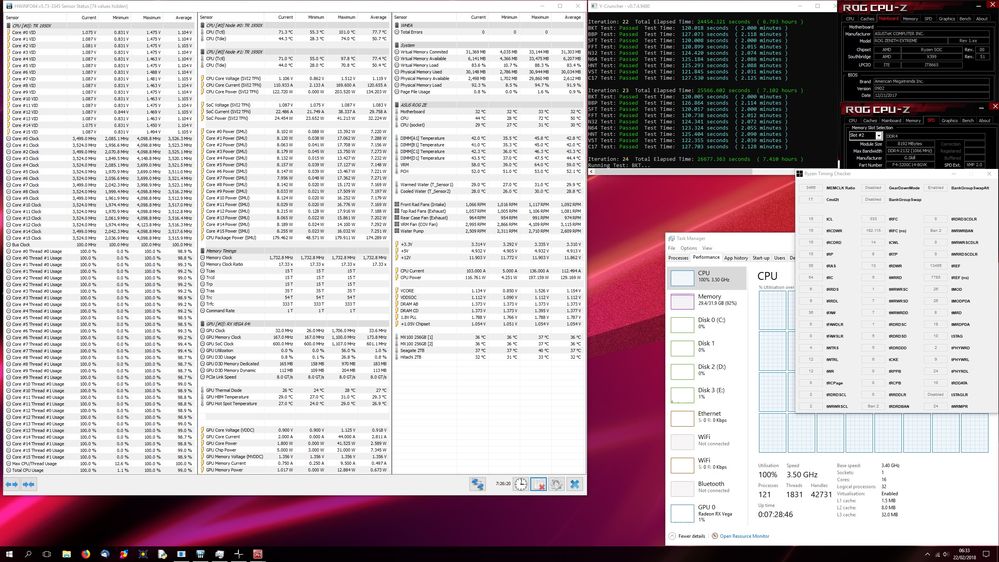Viewport: 999px width, 562px height.
Task: Open Task View on the taskbar
Action: (47, 554)
